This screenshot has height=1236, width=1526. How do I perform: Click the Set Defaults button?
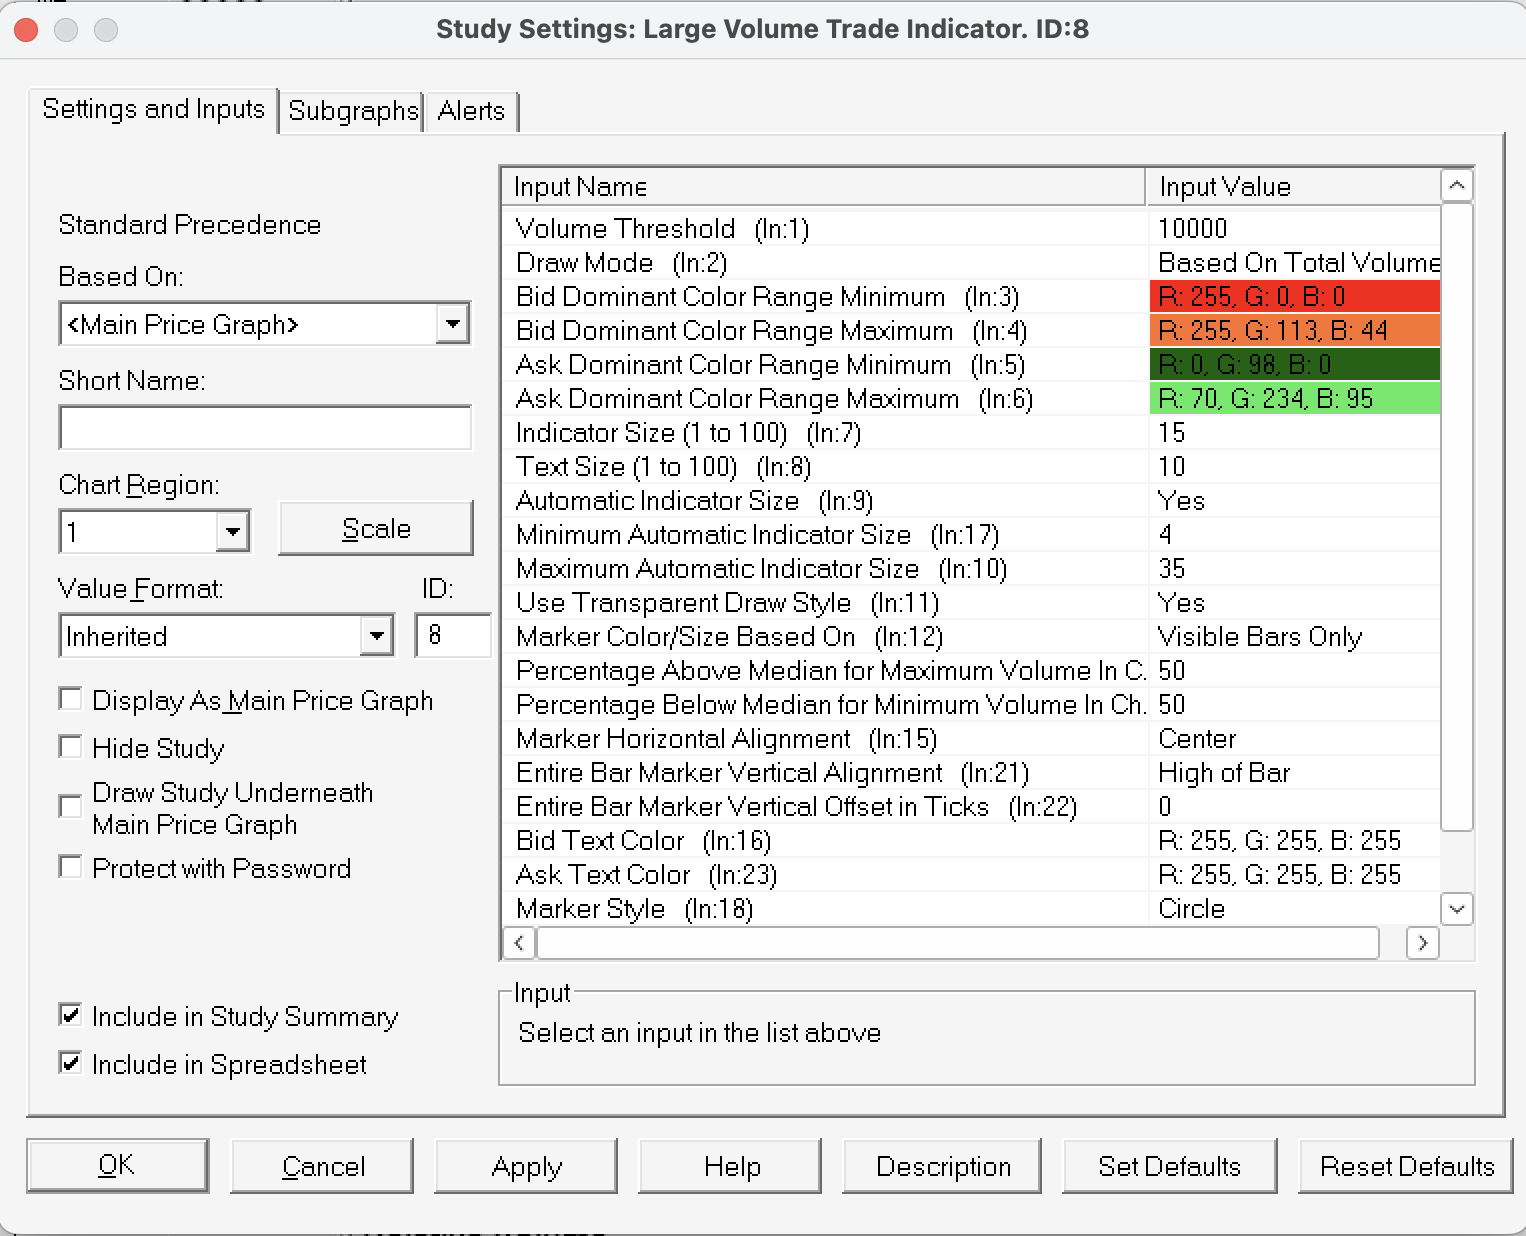pyautogui.click(x=1169, y=1166)
